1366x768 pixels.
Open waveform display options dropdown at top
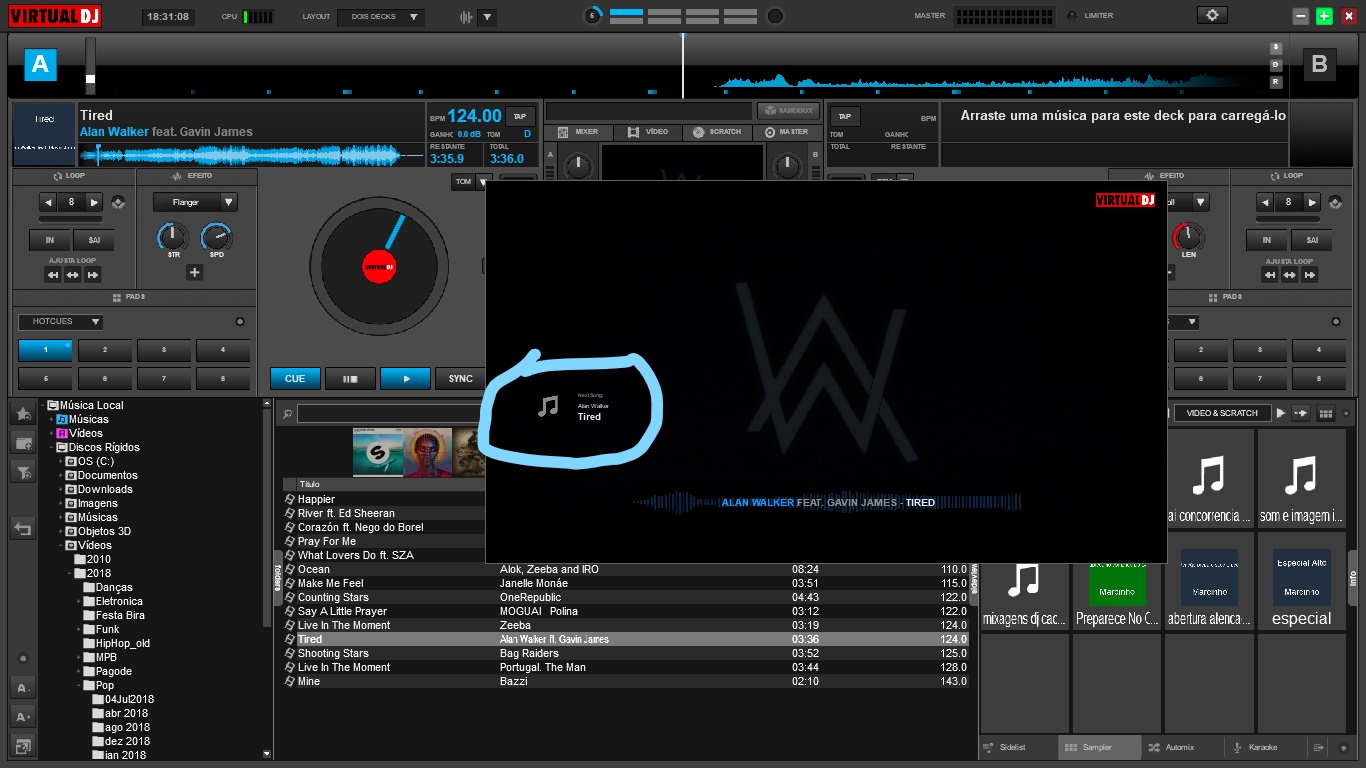click(x=486, y=17)
